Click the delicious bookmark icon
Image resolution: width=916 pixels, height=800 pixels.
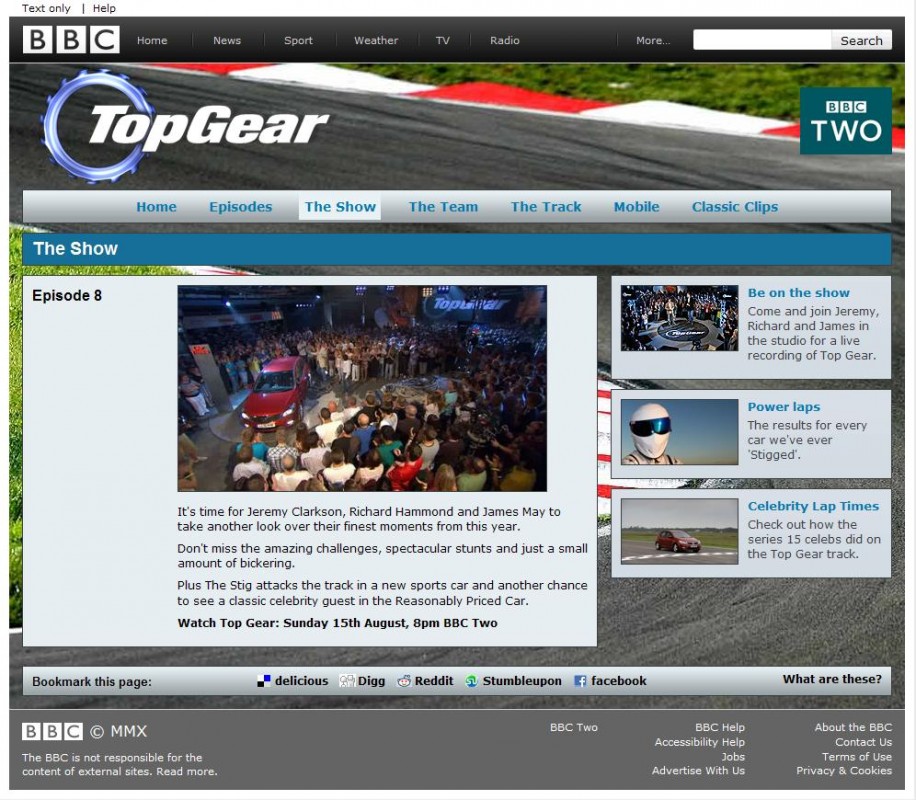coord(263,681)
